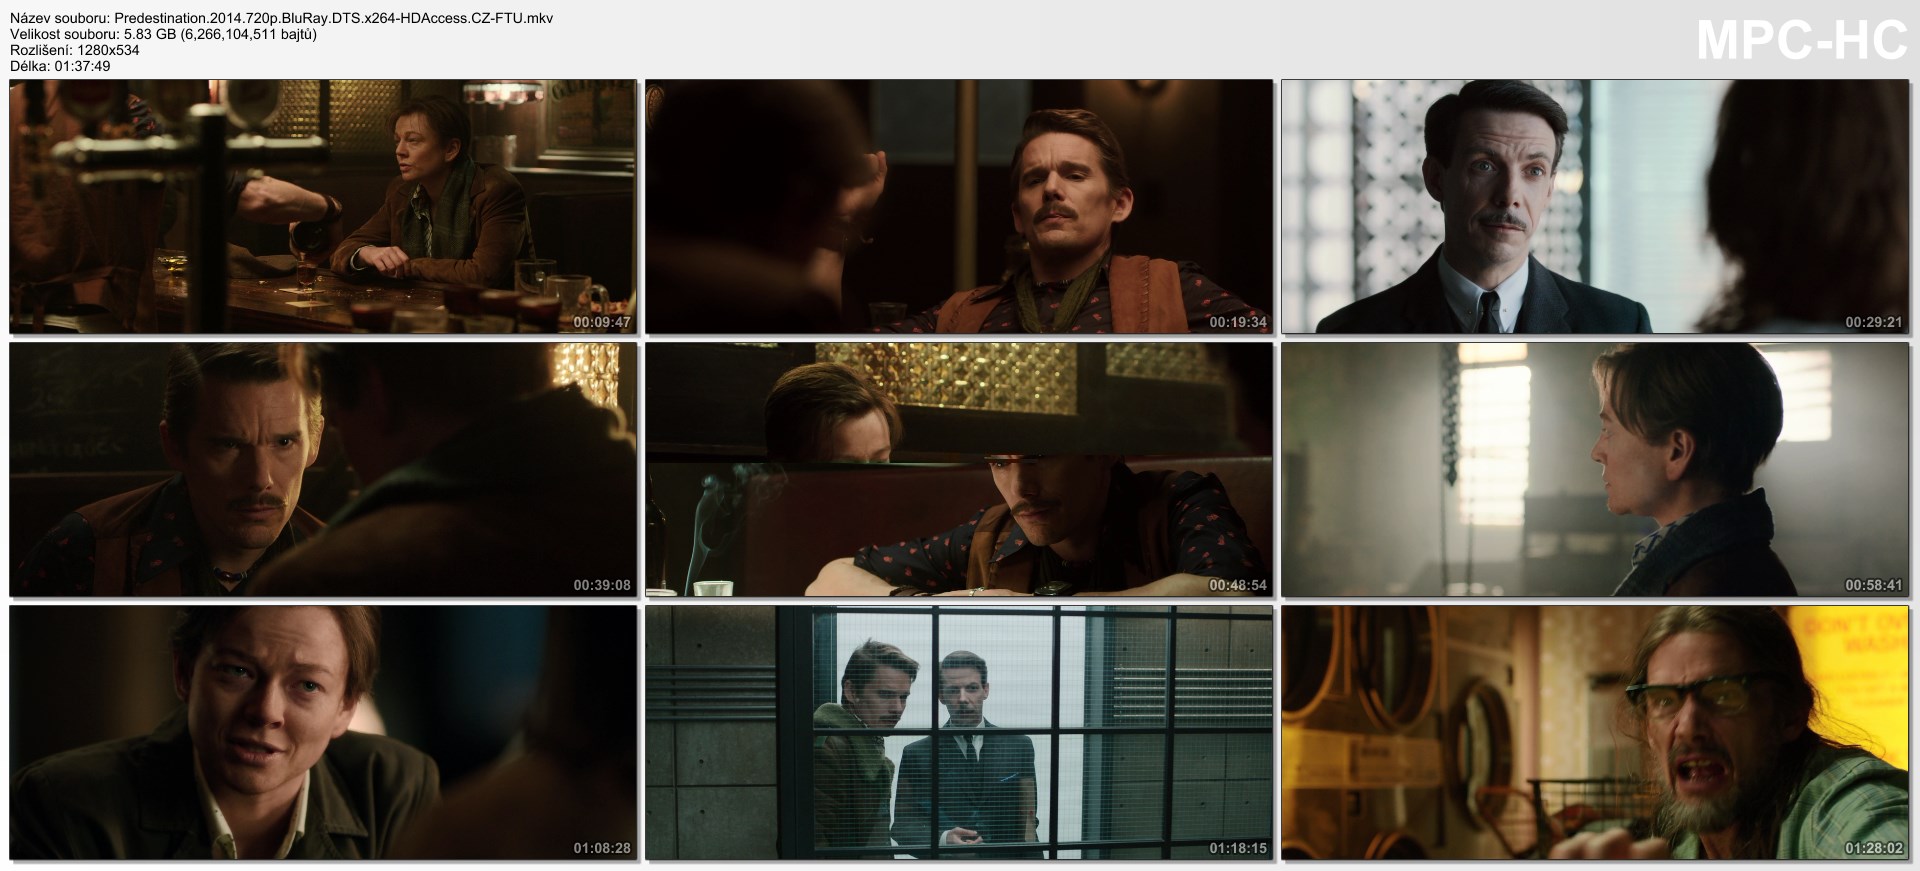
Task: Open the frame stamped 00:29:21
Action: [1595, 206]
